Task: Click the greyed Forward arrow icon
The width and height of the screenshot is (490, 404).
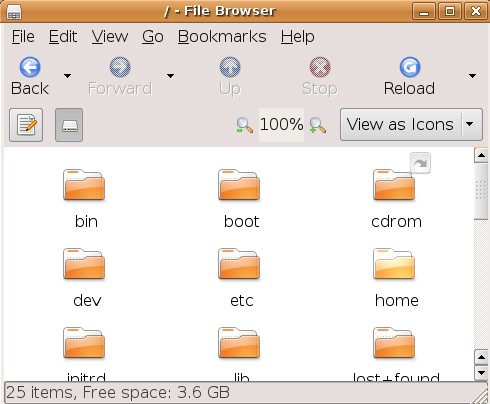Action: (x=120, y=67)
